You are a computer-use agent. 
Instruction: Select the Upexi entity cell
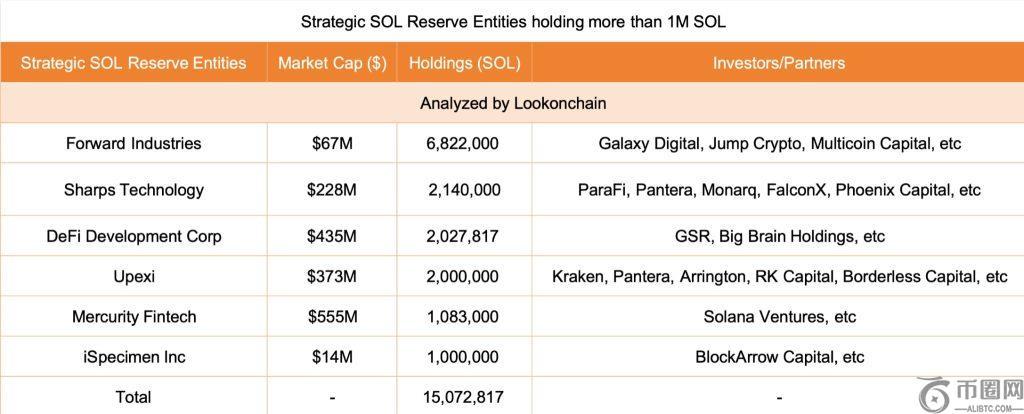click(133, 277)
